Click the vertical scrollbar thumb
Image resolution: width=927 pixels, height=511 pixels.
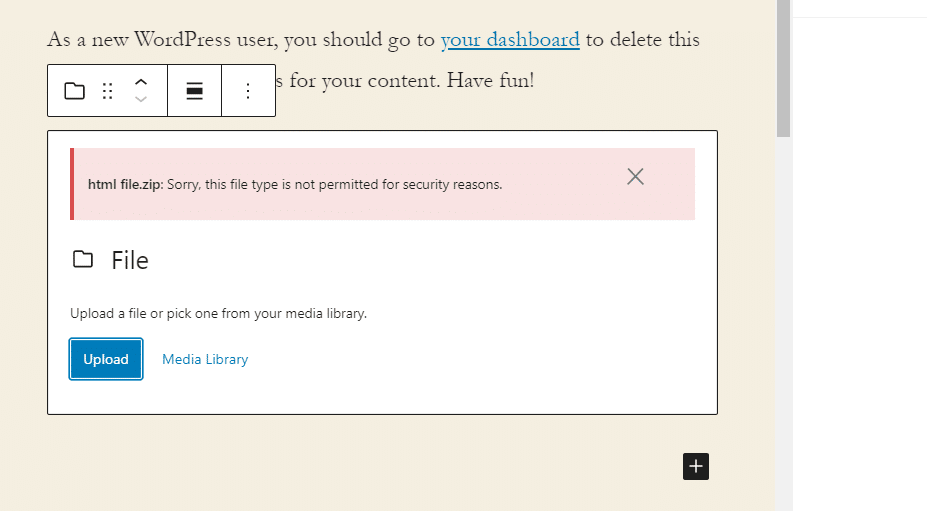click(x=783, y=68)
